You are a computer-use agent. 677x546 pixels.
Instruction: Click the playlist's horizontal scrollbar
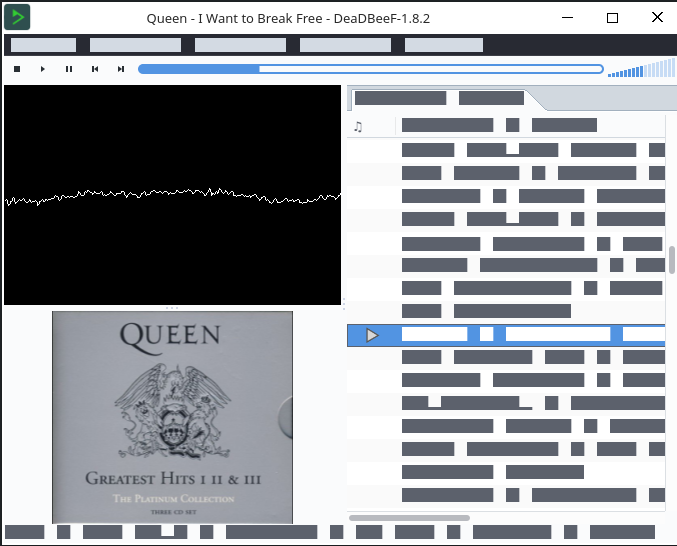click(409, 518)
